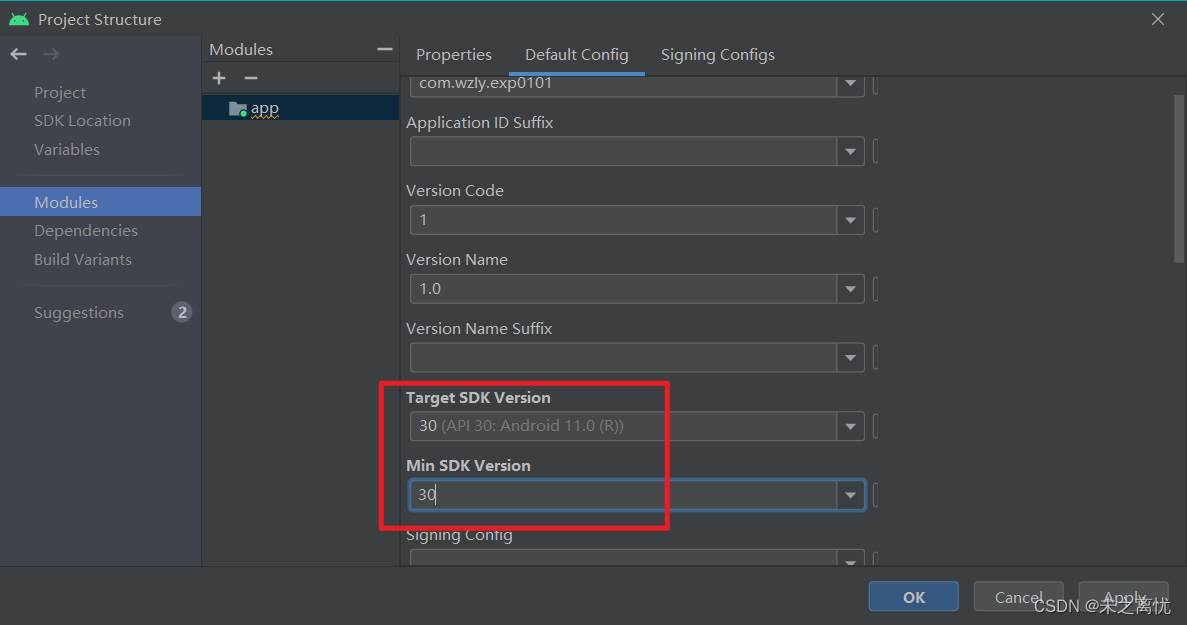Screen dimensions: 1187x625
Task: Click the Target SDK Version label
Action: 478,397
